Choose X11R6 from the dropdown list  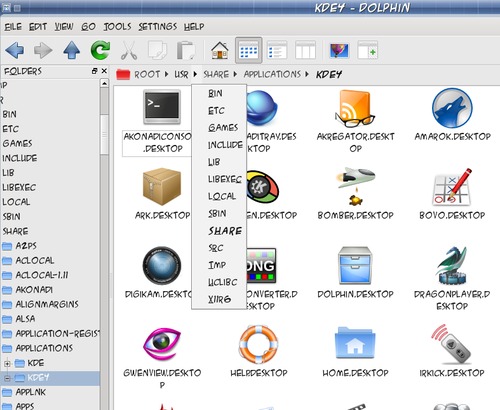[219, 299]
